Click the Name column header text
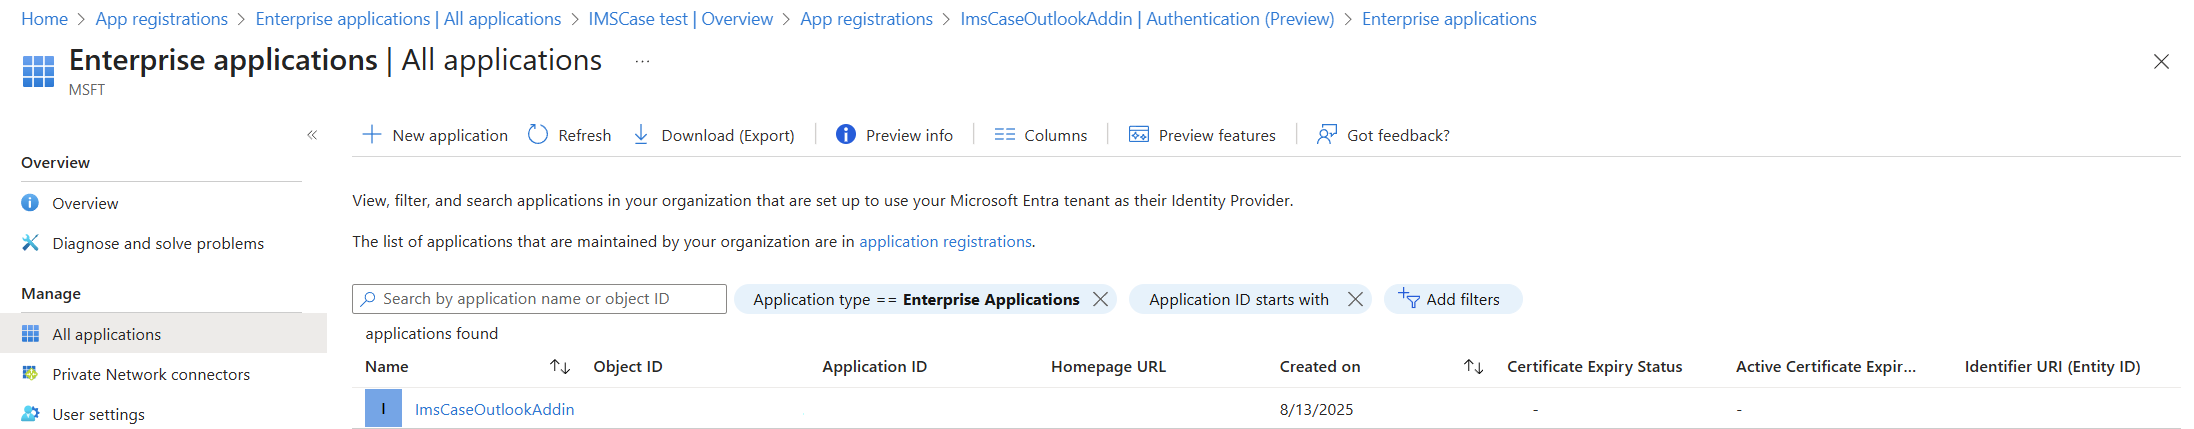This screenshot has height=429, width=2194. 387,367
